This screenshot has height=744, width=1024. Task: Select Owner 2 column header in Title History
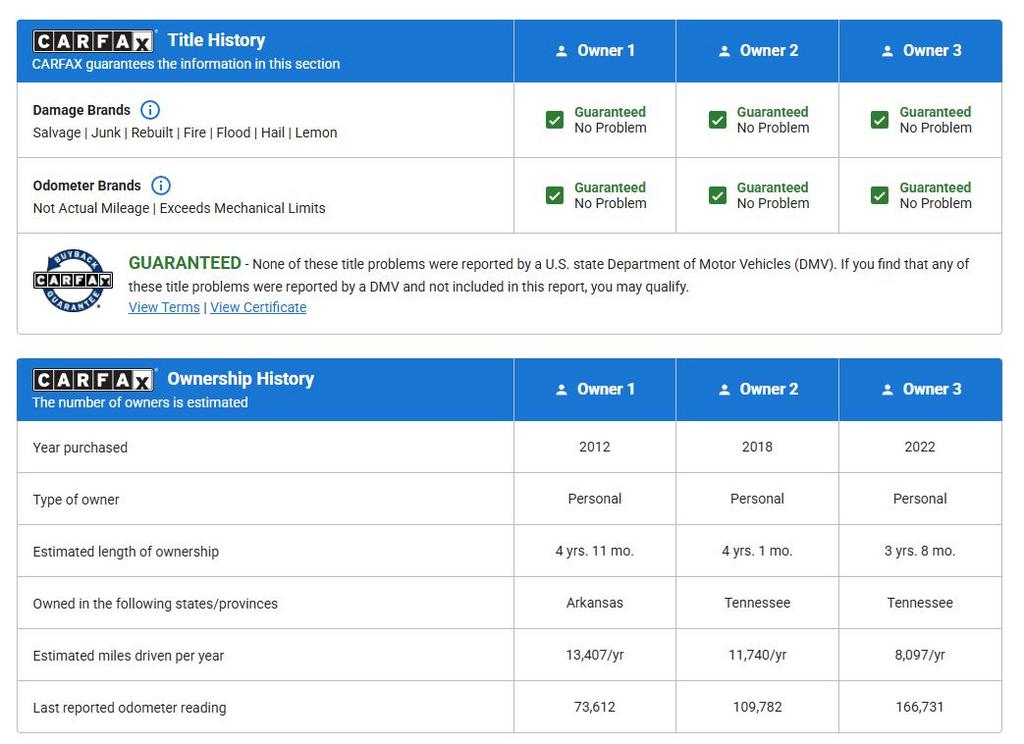pyautogui.click(x=757, y=51)
